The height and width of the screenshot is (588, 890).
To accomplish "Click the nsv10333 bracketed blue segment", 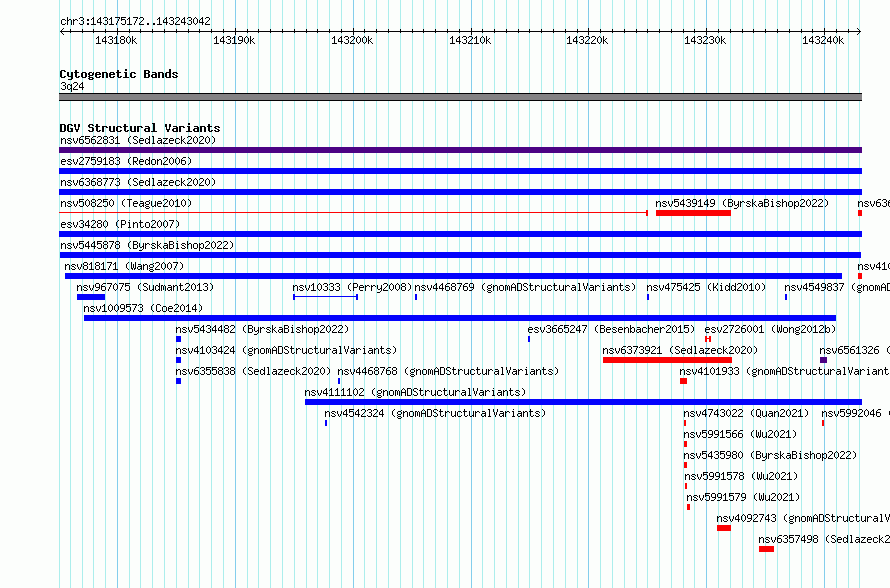I will [325, 297].
